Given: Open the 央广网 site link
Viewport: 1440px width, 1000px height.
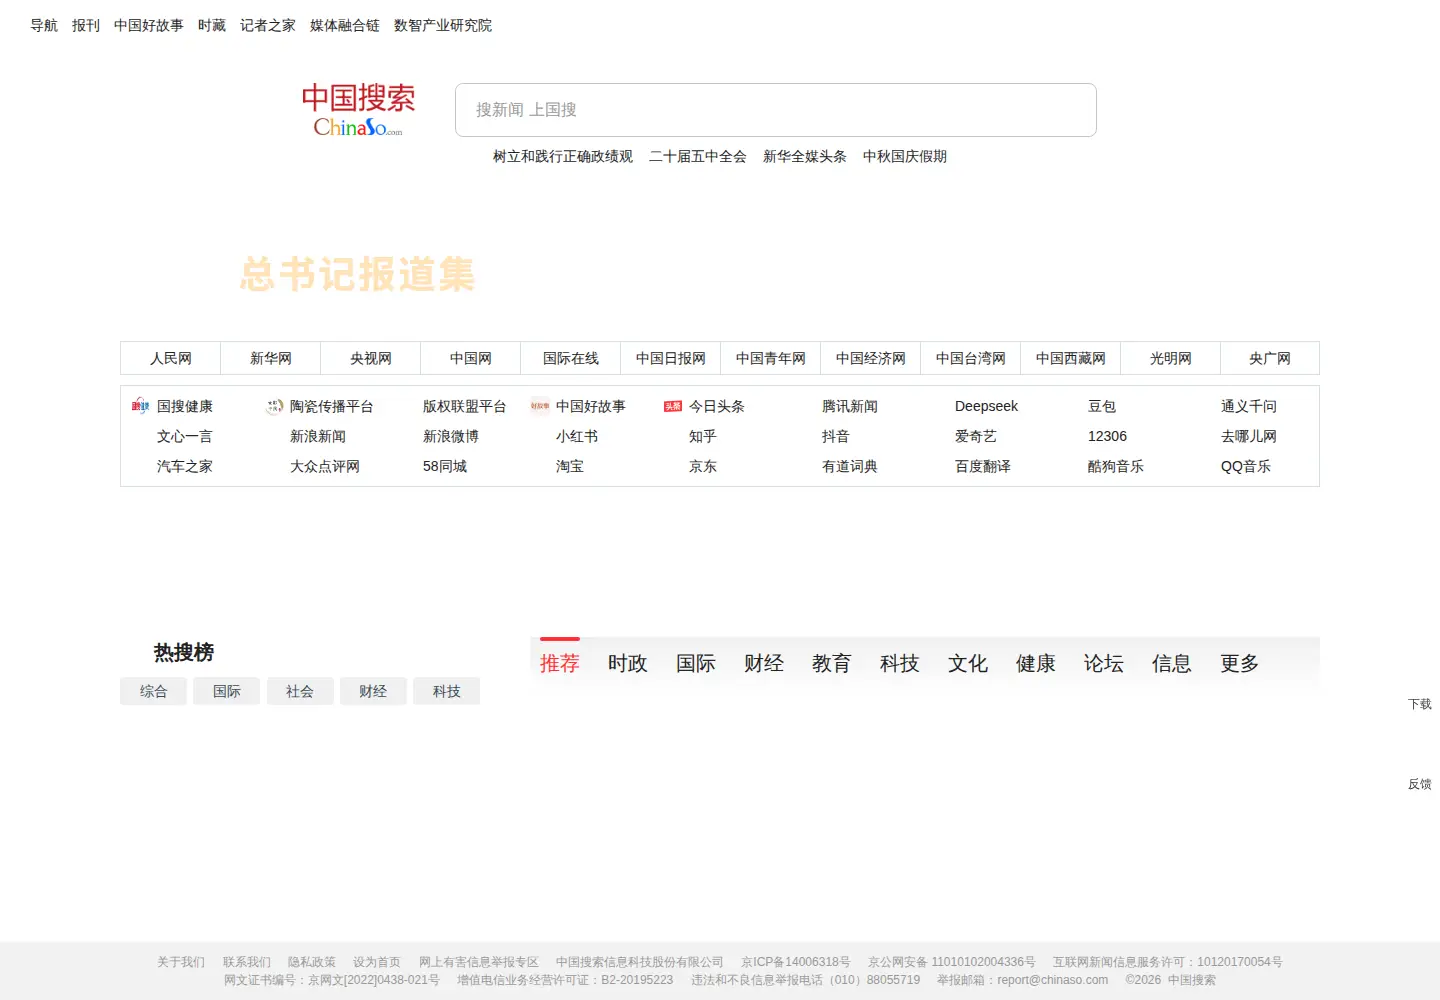Looking at the screenshot, I should (x=1270, y=358).
